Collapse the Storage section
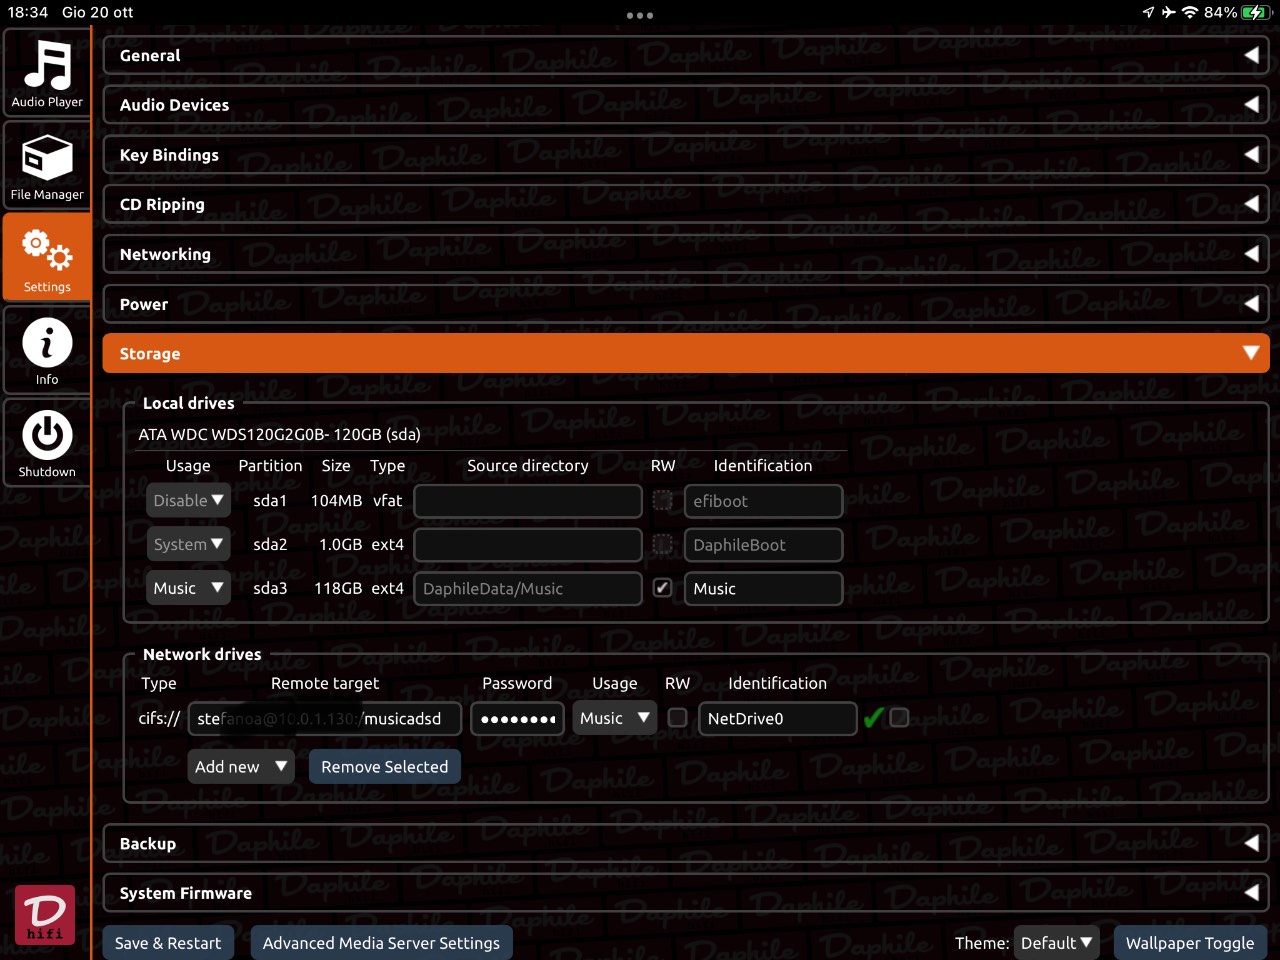1280x960 pixels. point(686,353)
